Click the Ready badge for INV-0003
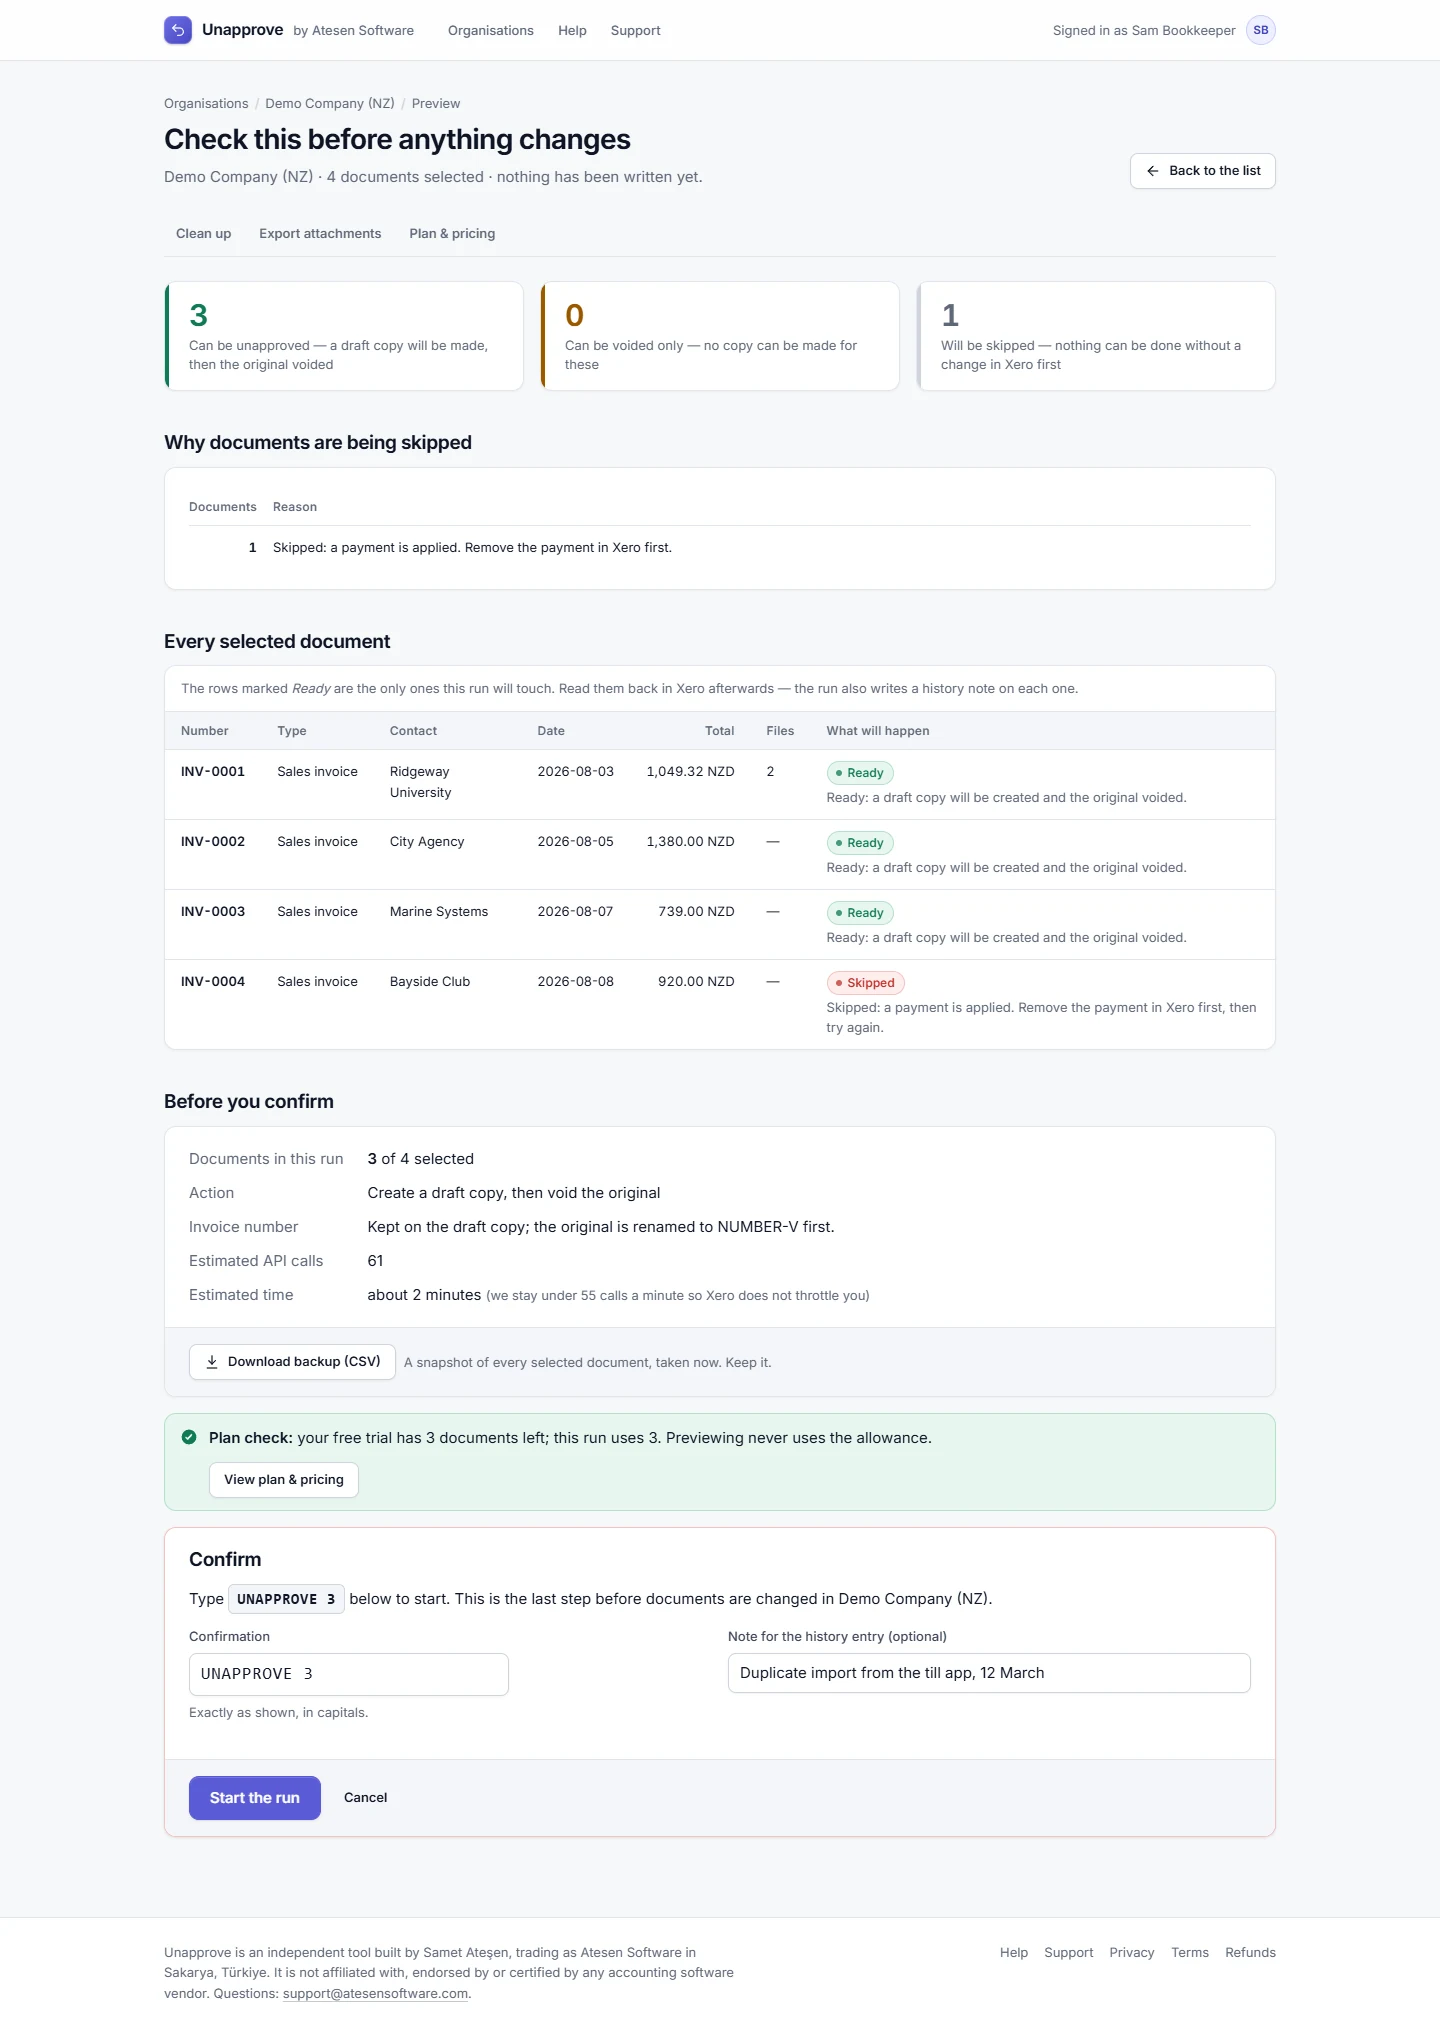The image size is (1440, 2028). [860, 913]
